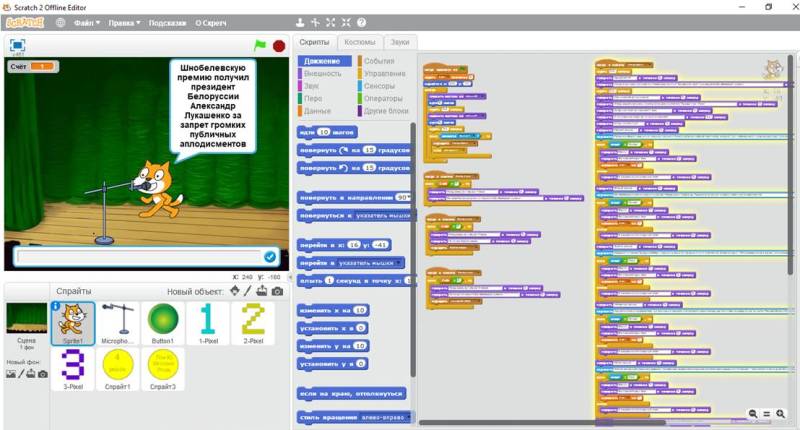
Task: Switch to the Костюмы tab
Action: pos(359,42)
